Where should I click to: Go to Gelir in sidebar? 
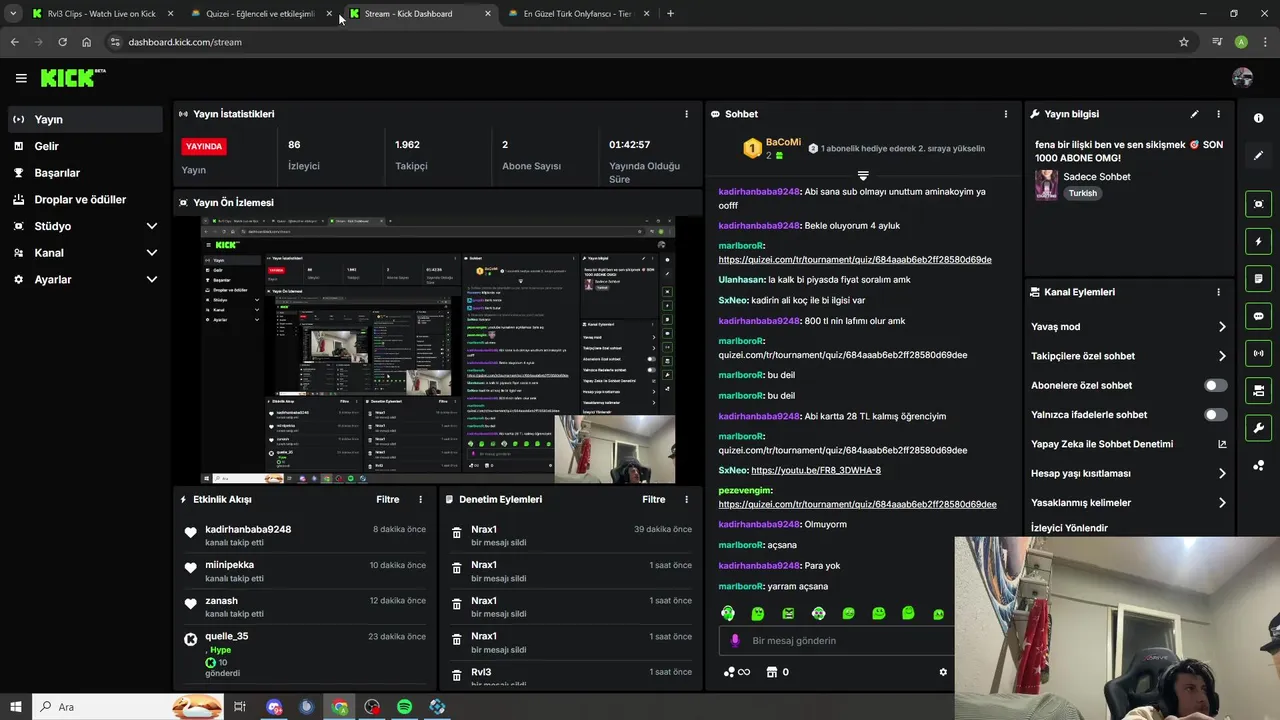point(85,146)
